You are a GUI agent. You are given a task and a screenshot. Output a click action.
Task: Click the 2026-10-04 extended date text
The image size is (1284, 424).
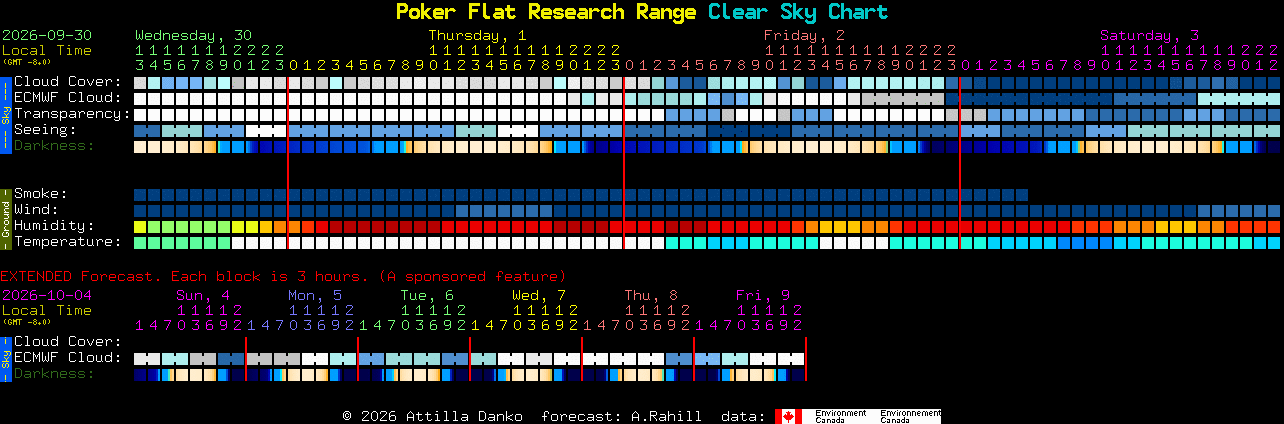point(47,295)
